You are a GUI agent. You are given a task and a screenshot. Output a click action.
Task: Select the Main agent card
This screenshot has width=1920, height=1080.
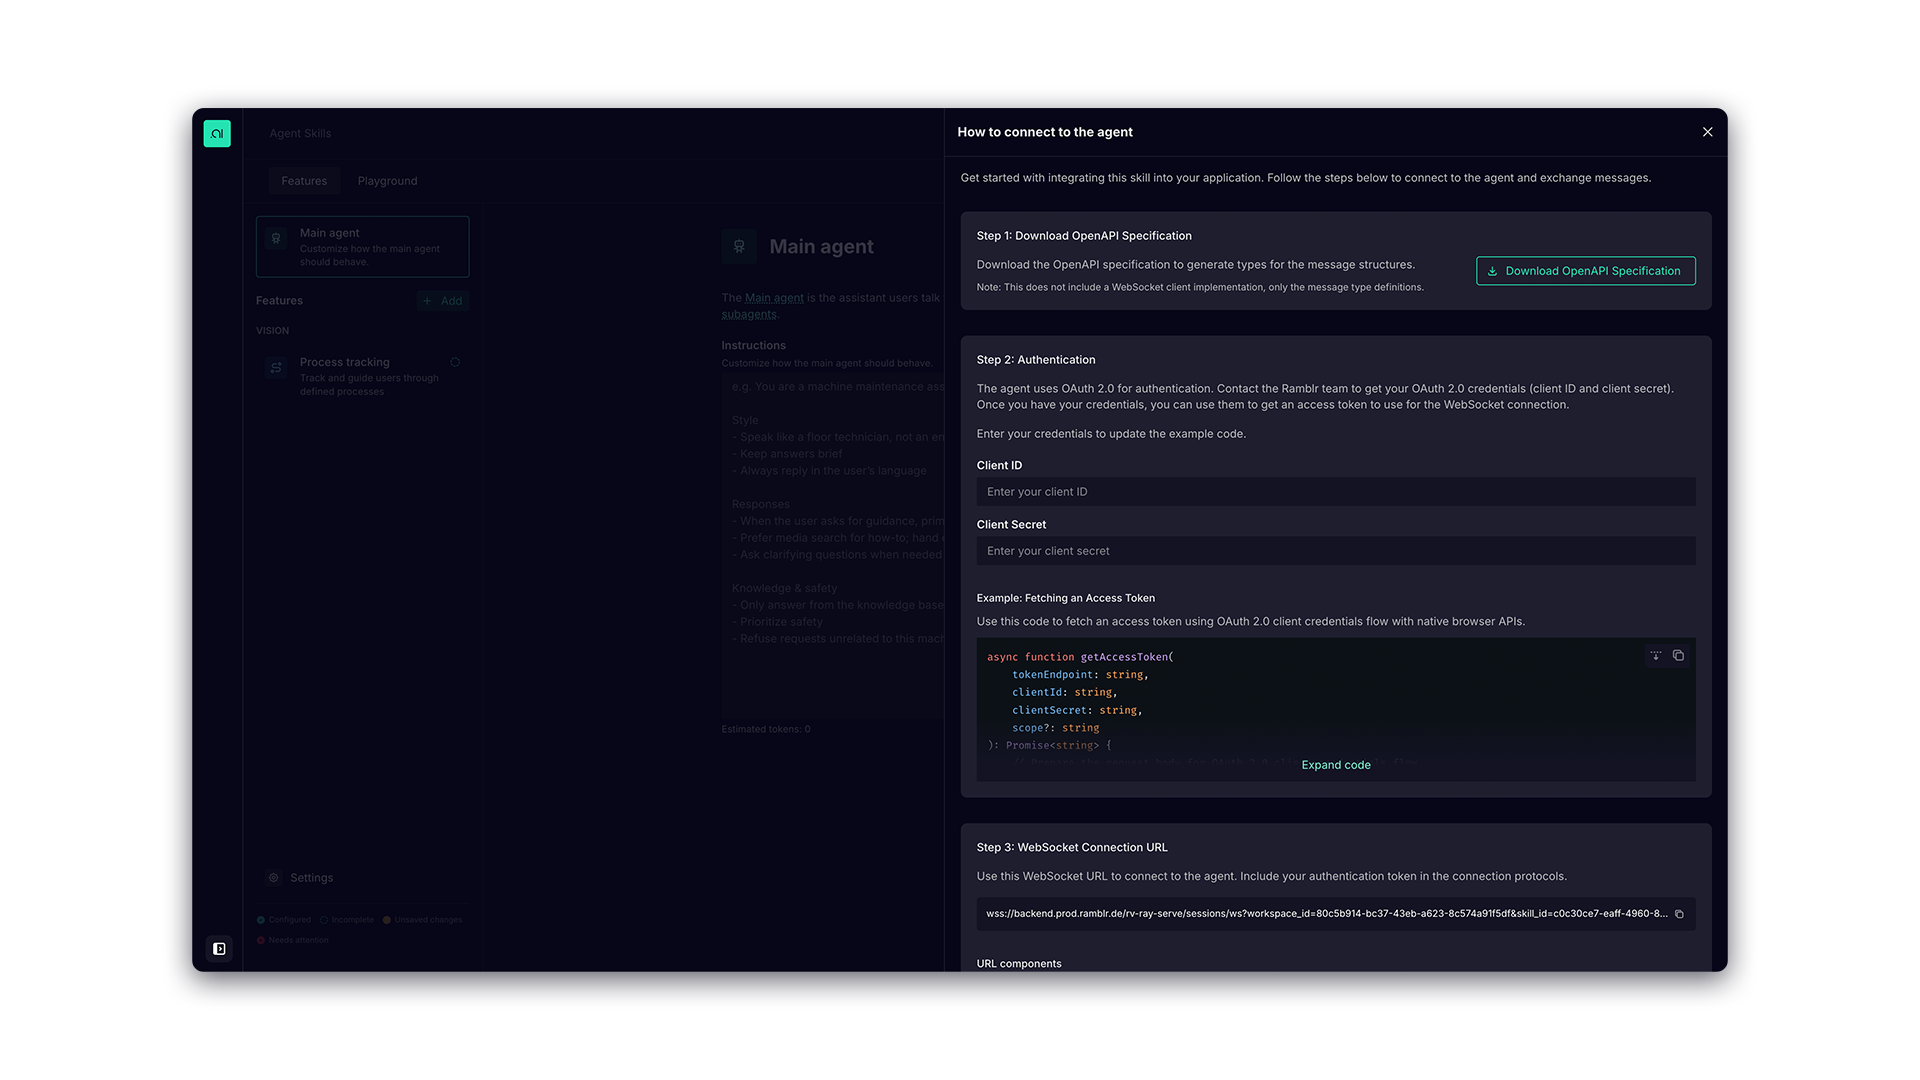362,247
